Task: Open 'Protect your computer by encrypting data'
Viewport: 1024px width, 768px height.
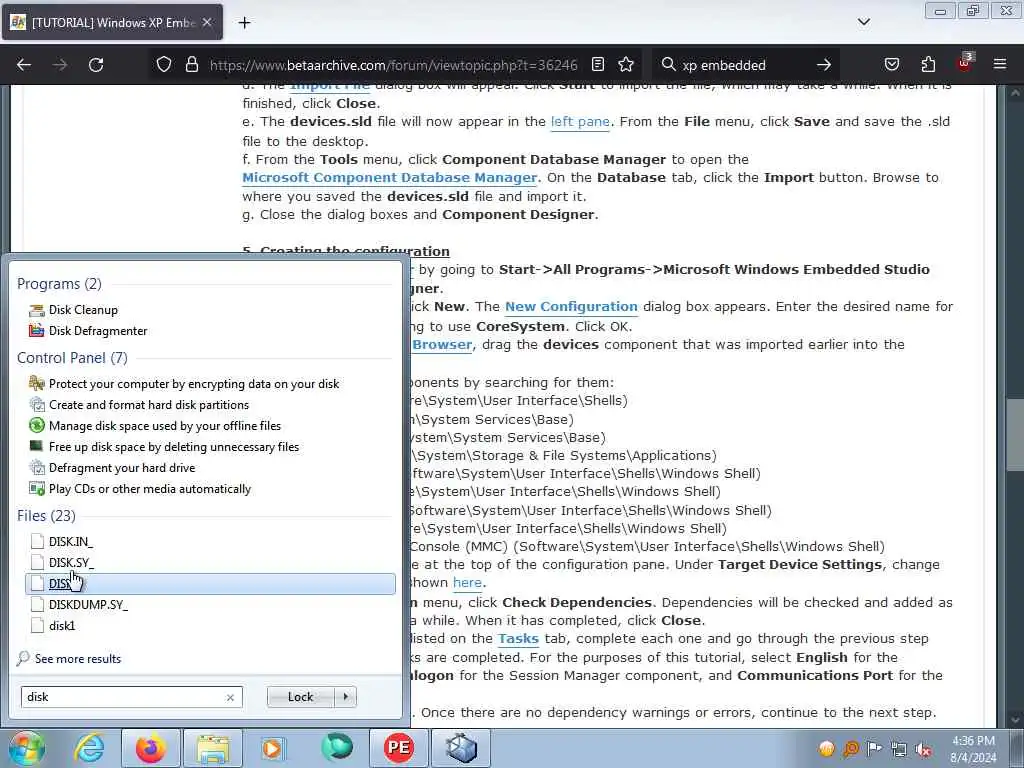Action: click(x=194, y=384)
